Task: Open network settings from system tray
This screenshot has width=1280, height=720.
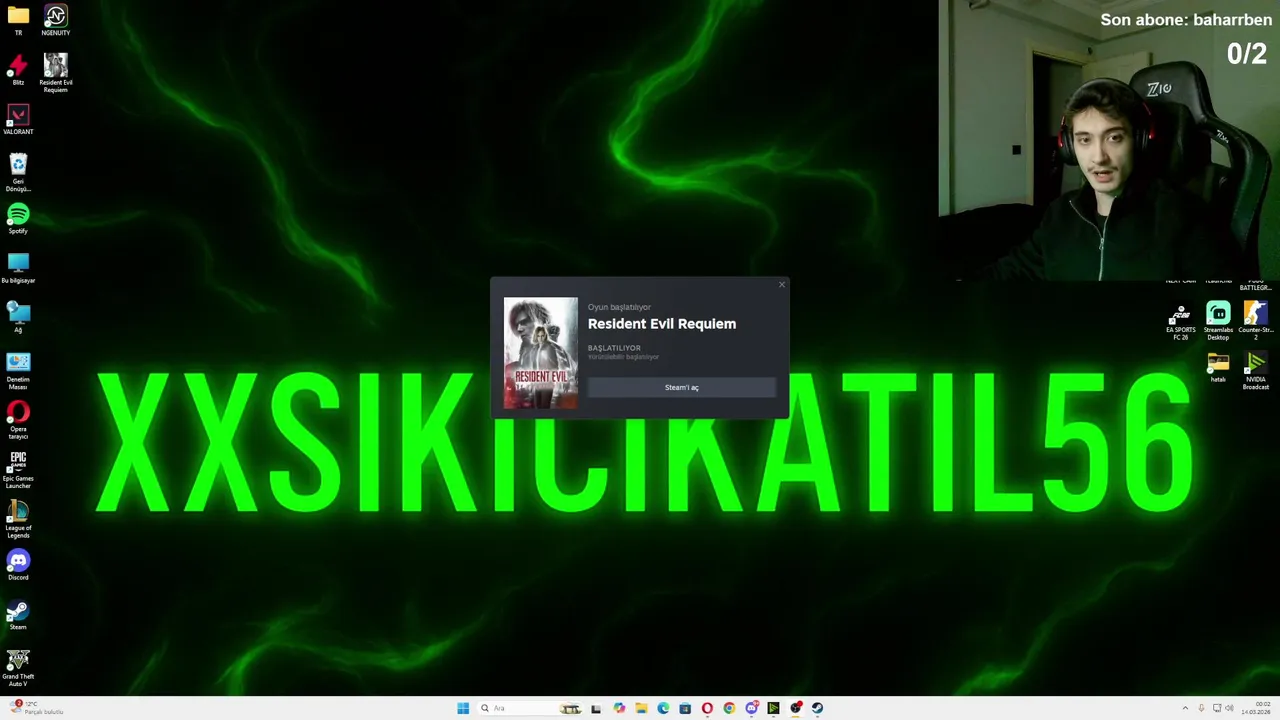Action: pos(1216,708)
